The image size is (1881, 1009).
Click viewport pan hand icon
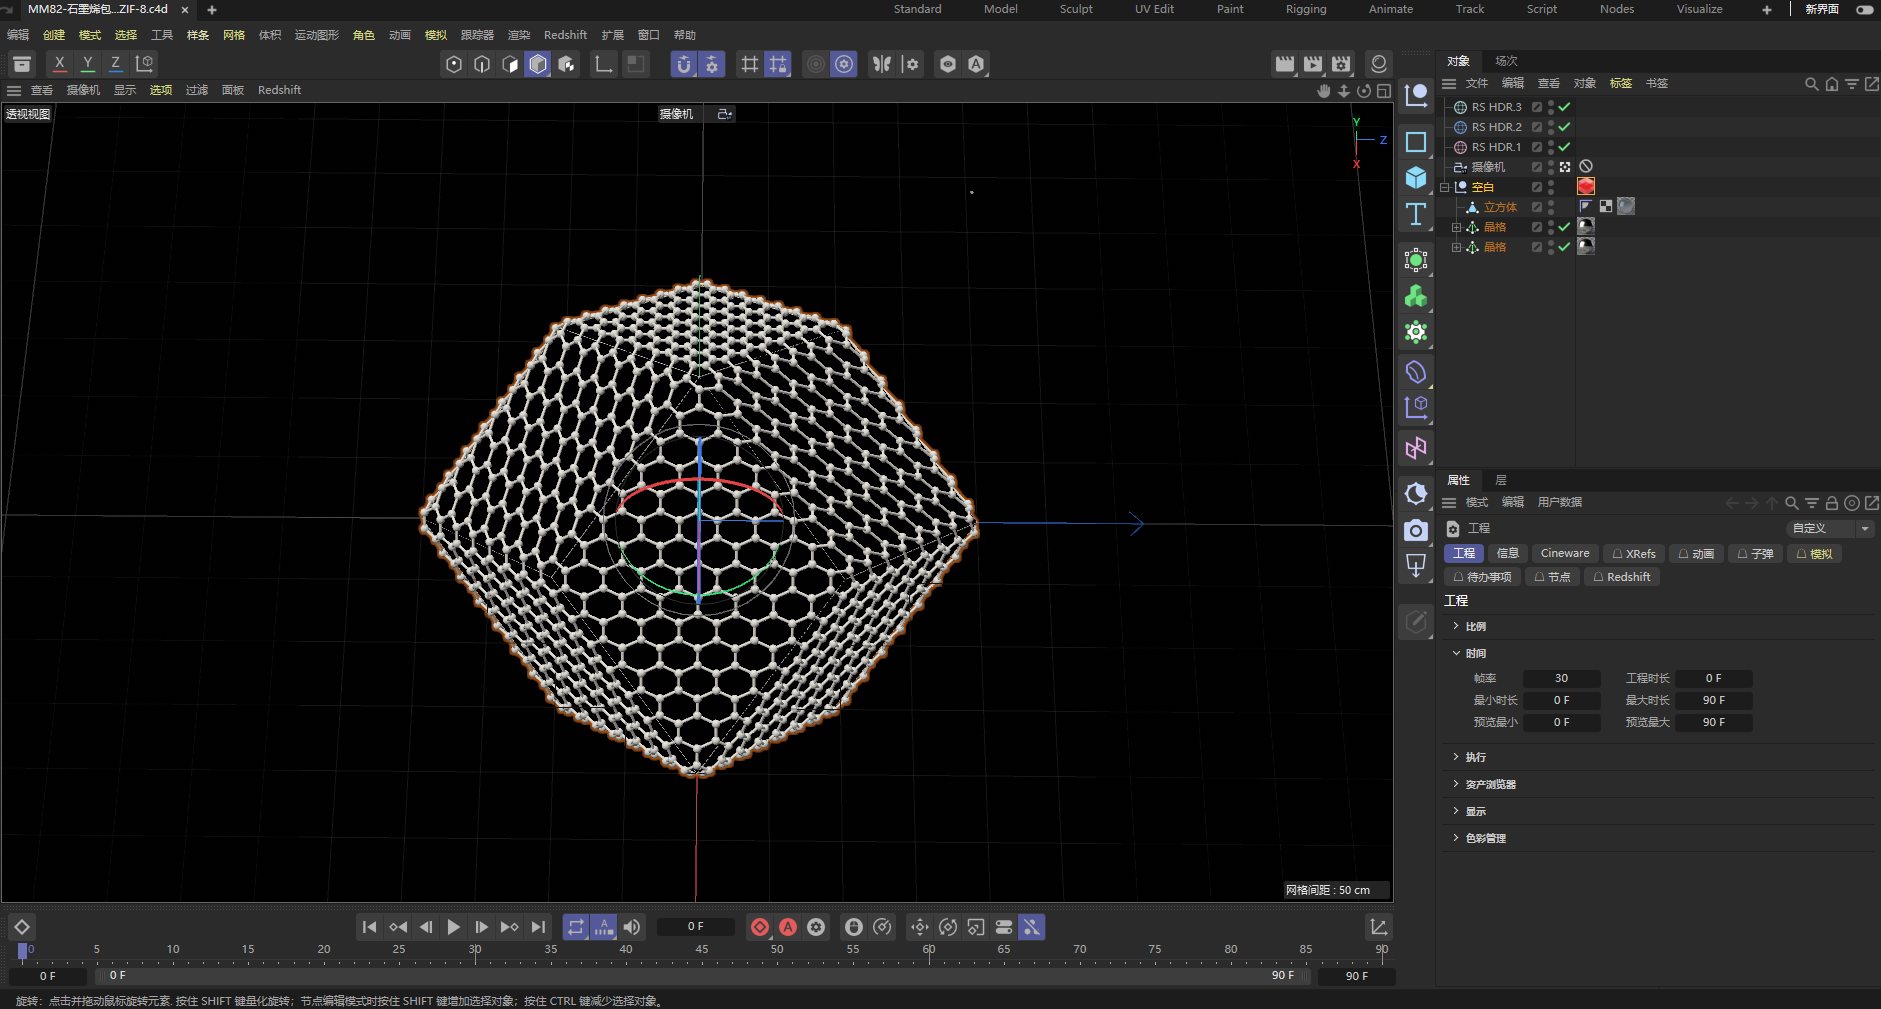[x=1324, y=91]
